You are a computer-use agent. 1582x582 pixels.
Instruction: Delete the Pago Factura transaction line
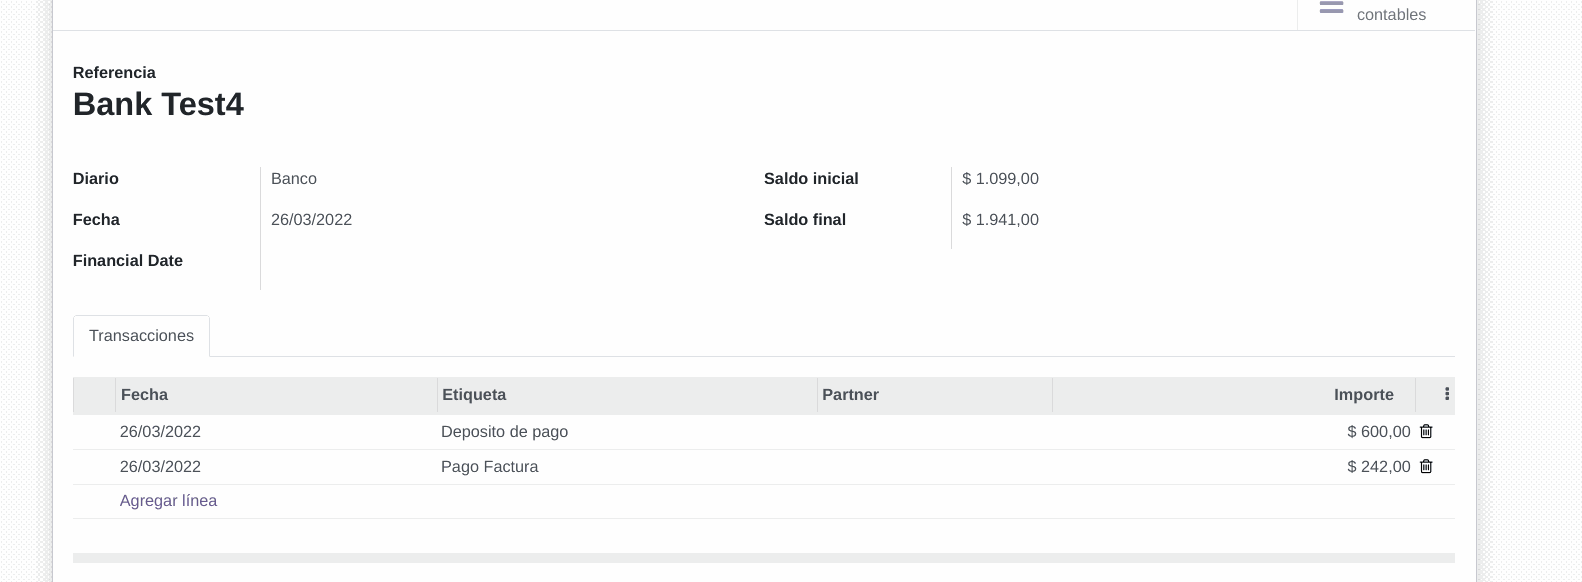pyautogui.click(x=1426, y=467)
